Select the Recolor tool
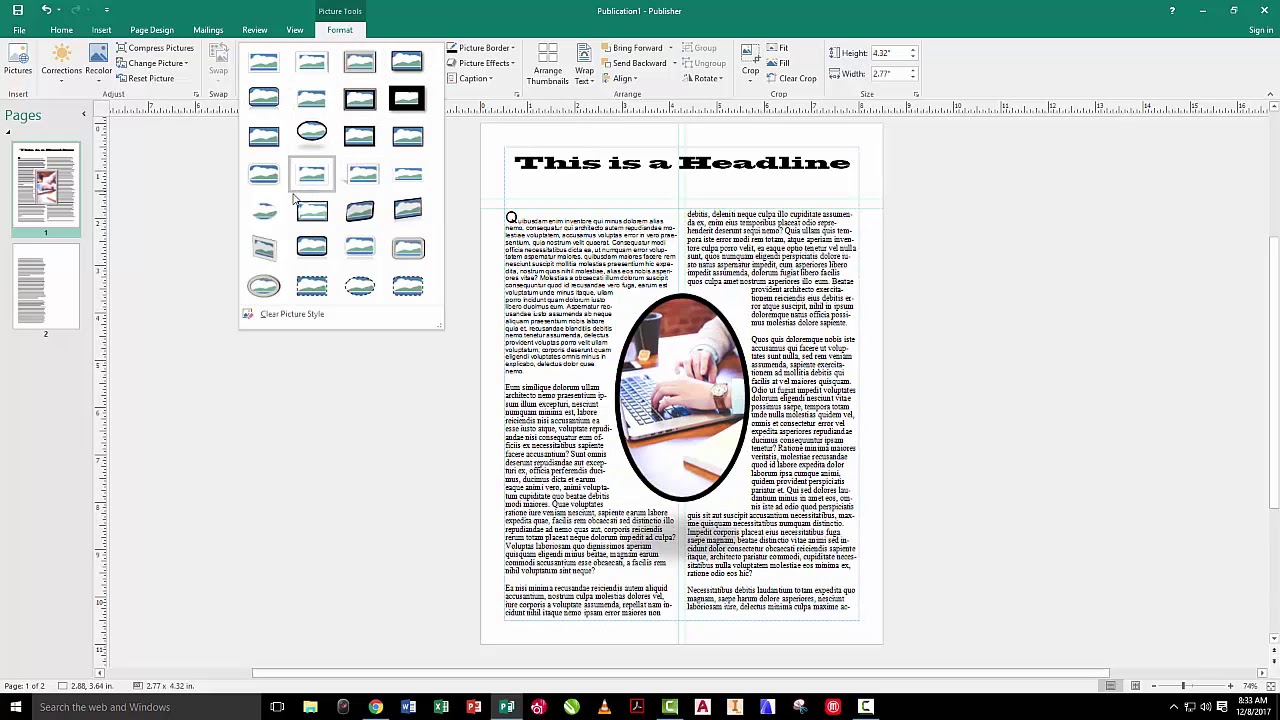The height and width of the screenshot is (720, 1280). pyautogui.click(x=99, y=62)
